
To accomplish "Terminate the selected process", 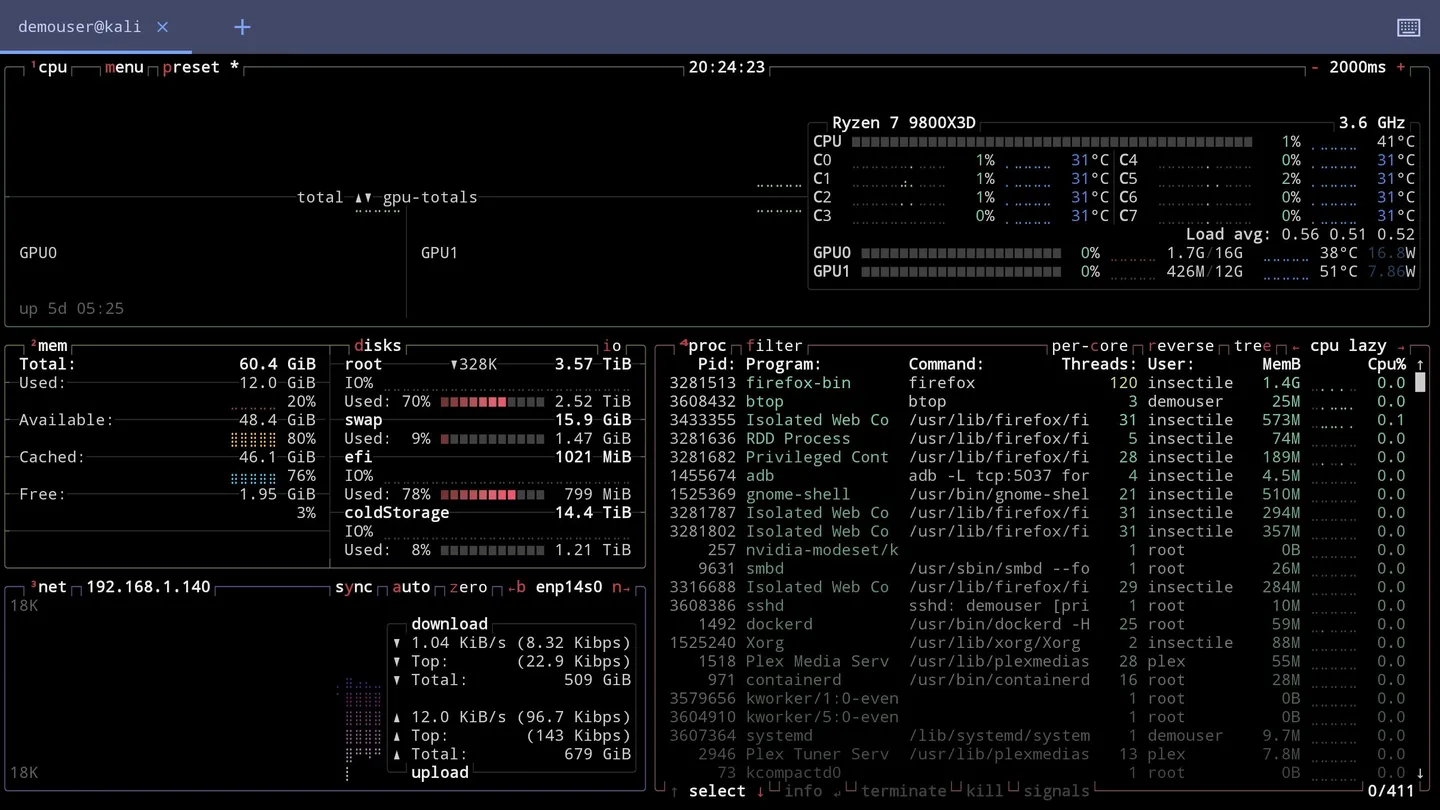I will pyautogui.click(x=903, y=790).
